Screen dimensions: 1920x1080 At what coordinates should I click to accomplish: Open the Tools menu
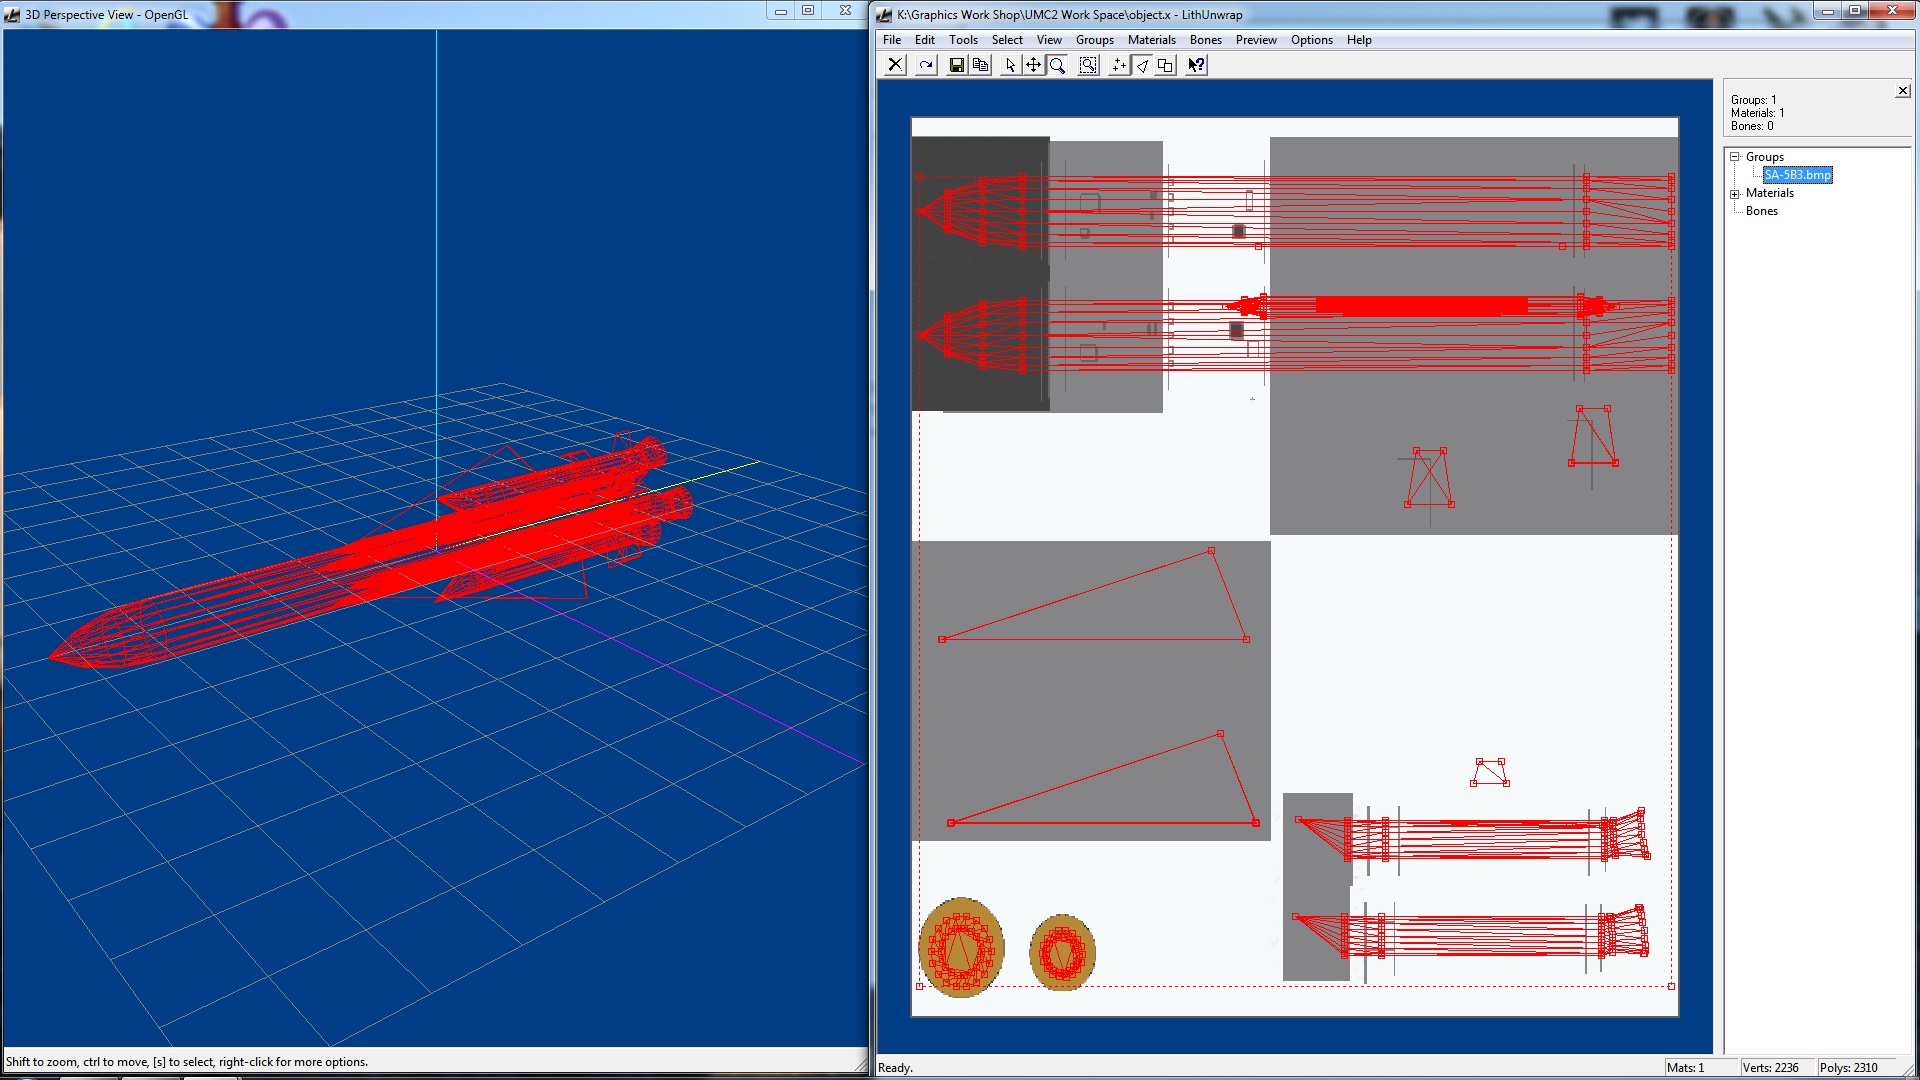963,40
